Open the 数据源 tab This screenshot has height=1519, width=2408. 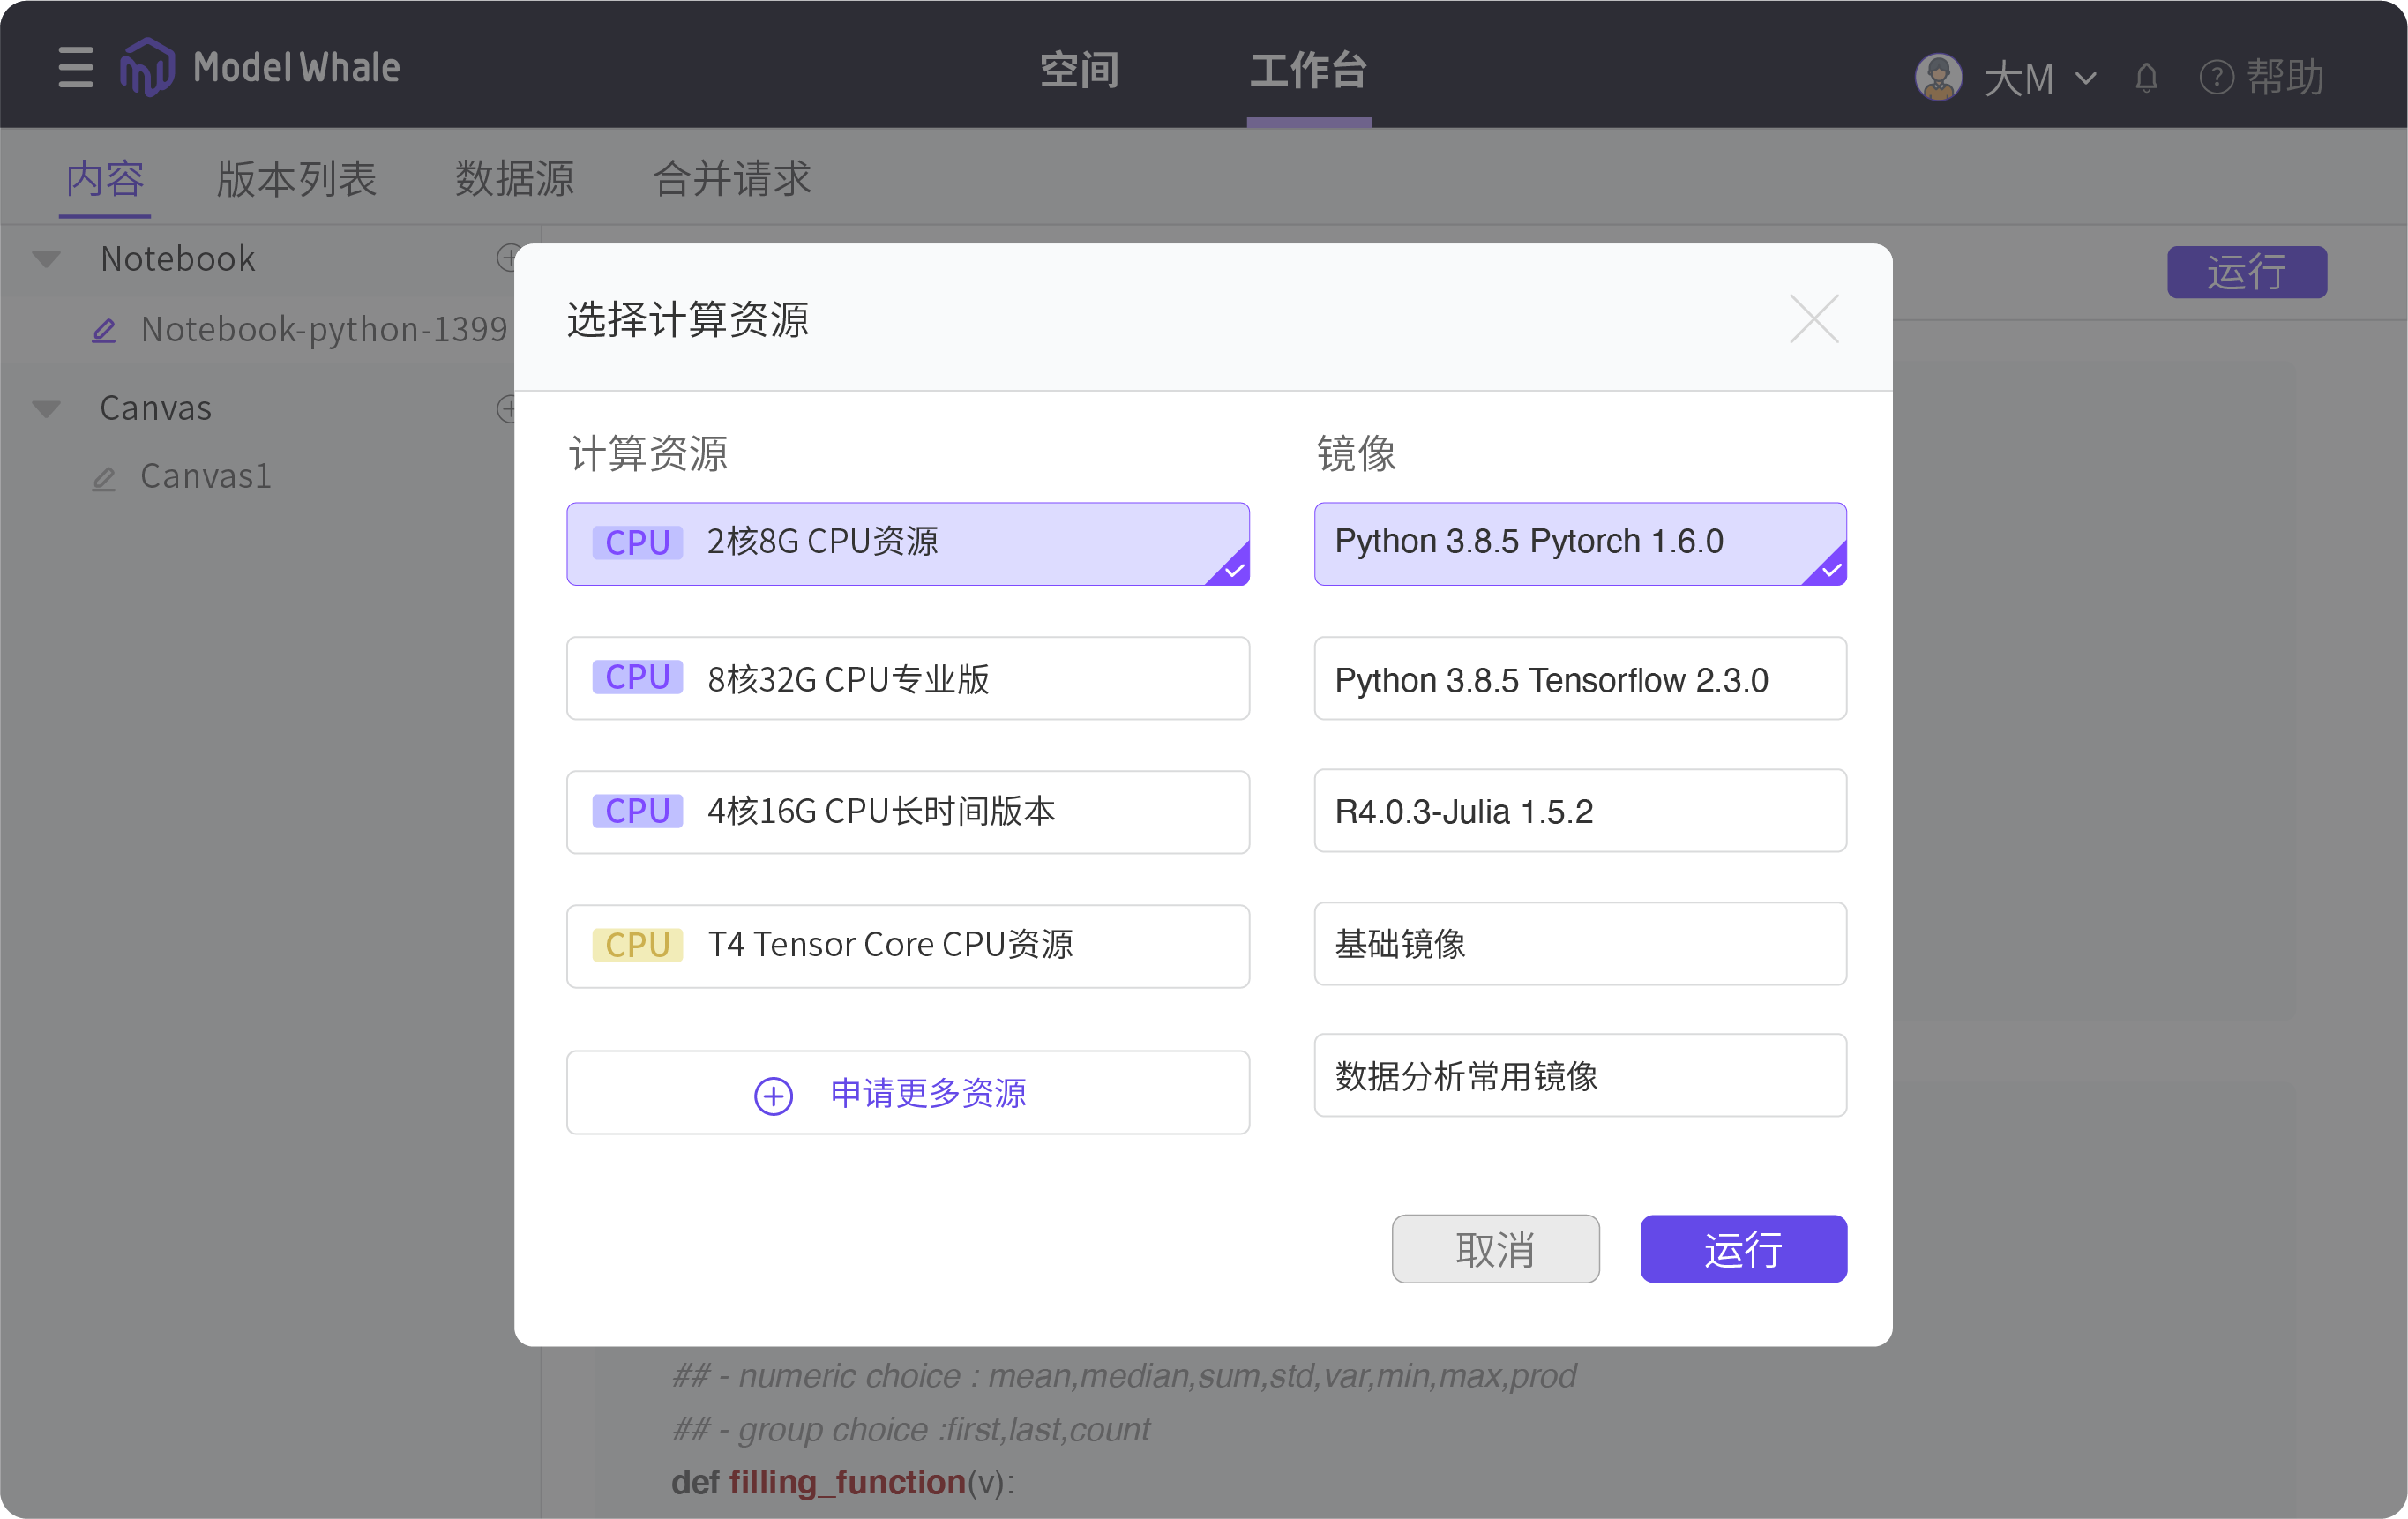pos(514,178)
